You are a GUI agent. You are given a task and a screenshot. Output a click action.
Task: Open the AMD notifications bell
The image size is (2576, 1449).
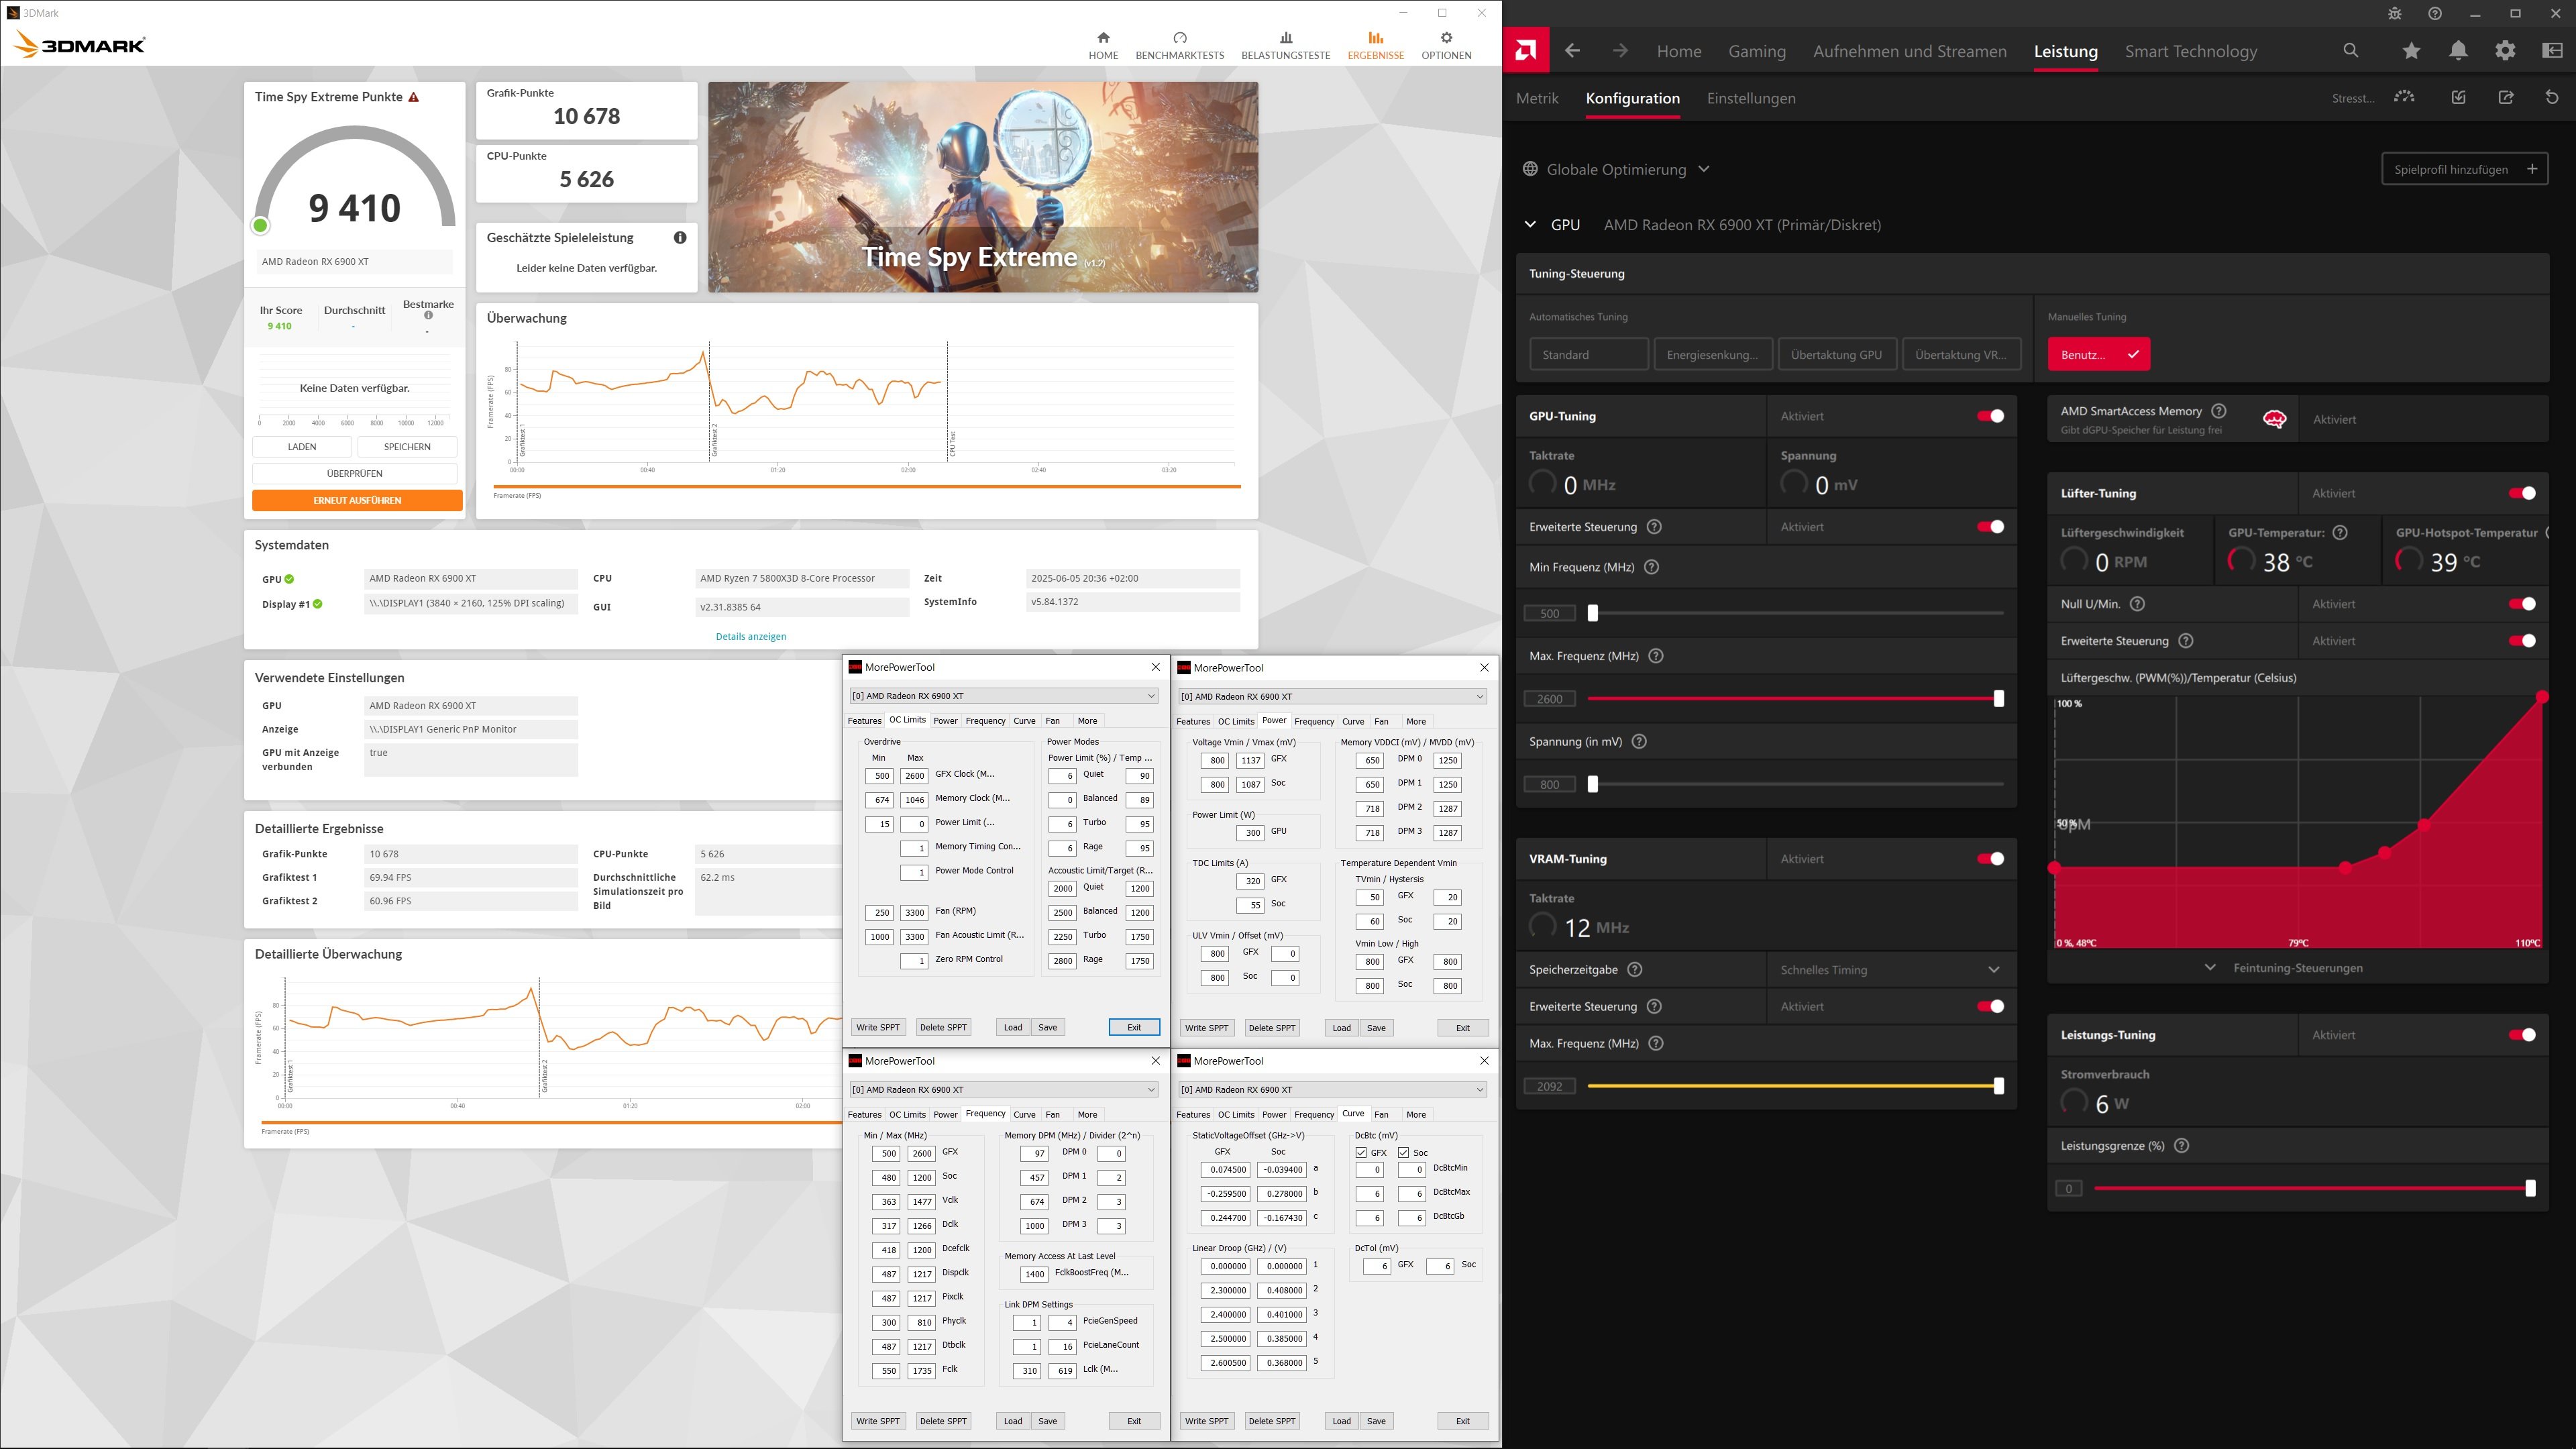pos(2458,51)
